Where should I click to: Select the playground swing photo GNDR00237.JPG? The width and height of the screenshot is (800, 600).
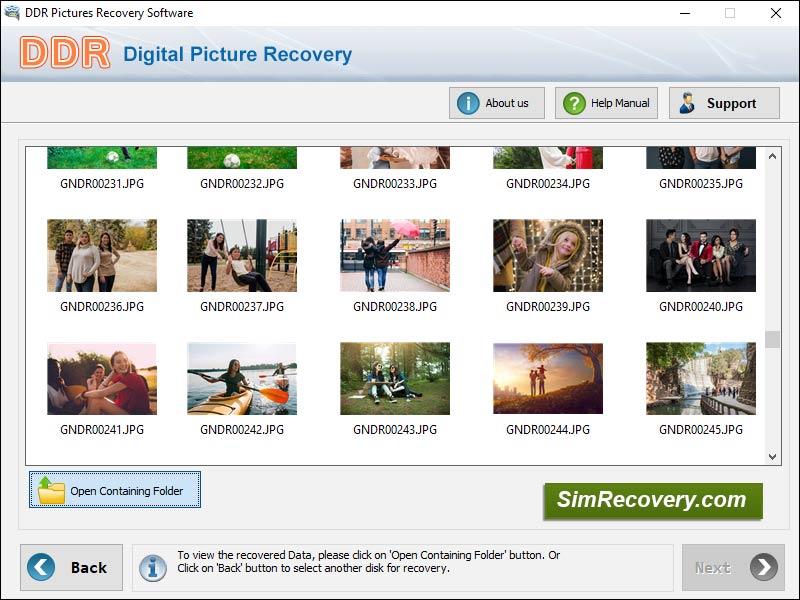242,256
